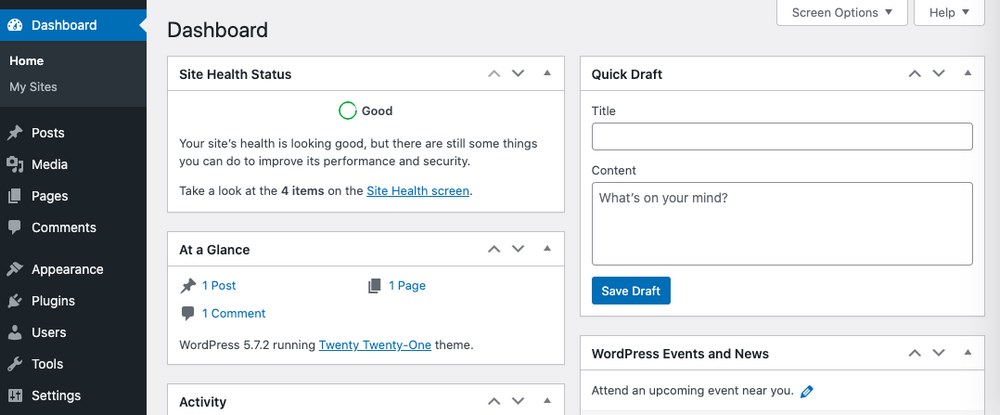Open the 1 Comment link
The height and width of the screenshot is (415, 1000).
[233, 314]
